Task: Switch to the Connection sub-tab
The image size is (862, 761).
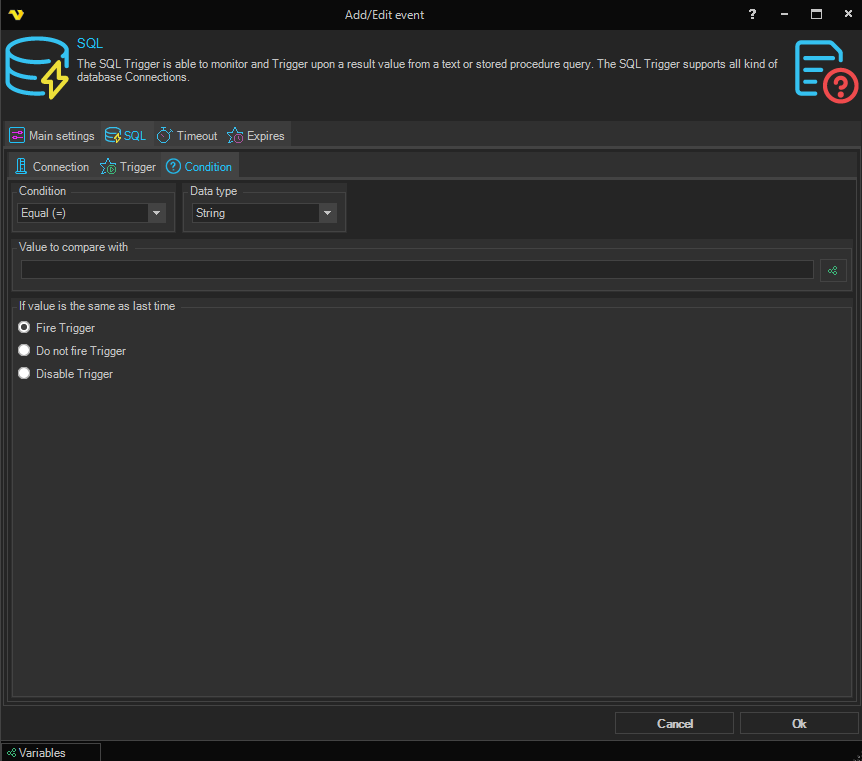Action: coord(51,167)
